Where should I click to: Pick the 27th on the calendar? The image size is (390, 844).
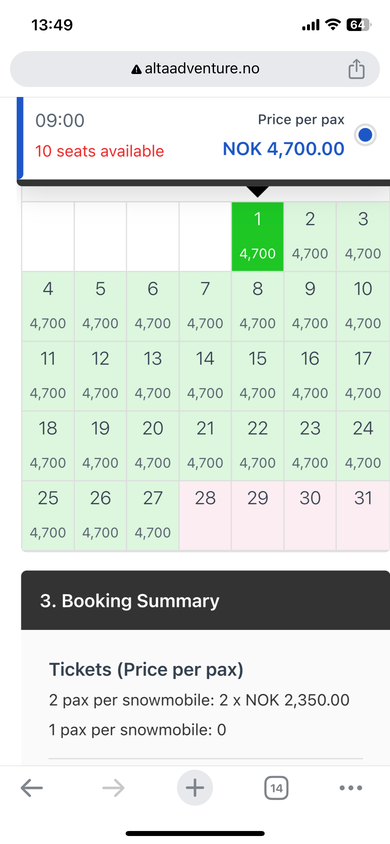[153, 516]
